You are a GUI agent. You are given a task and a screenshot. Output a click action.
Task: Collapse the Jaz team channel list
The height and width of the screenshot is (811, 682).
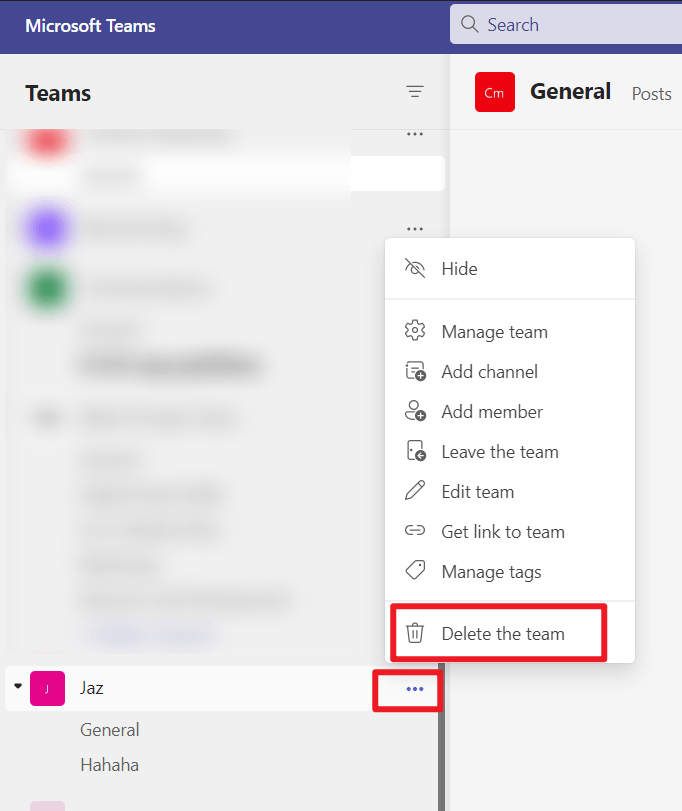pos(18,686)
